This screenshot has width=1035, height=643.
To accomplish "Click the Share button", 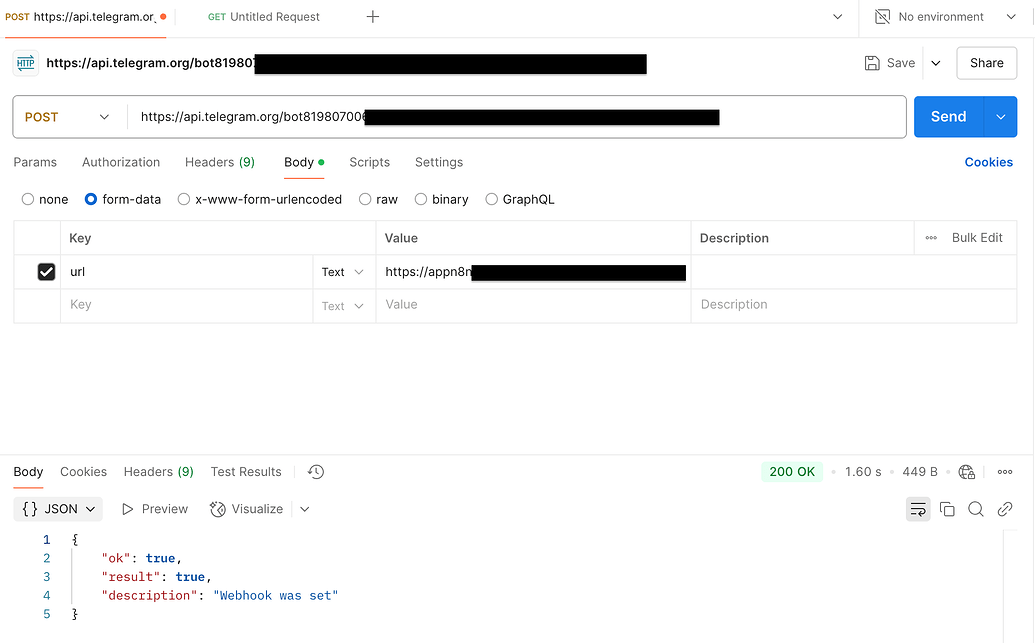I will (986, 62).
